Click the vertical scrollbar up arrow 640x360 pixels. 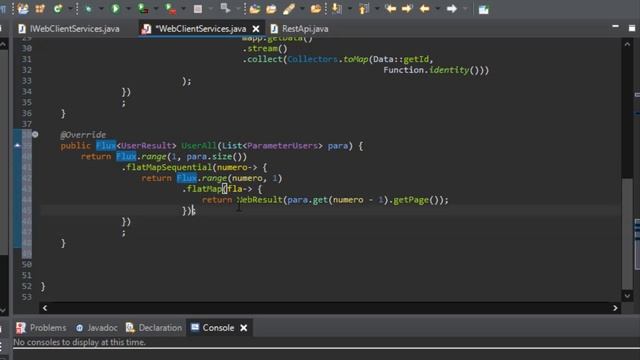click(x=627, y=44)
